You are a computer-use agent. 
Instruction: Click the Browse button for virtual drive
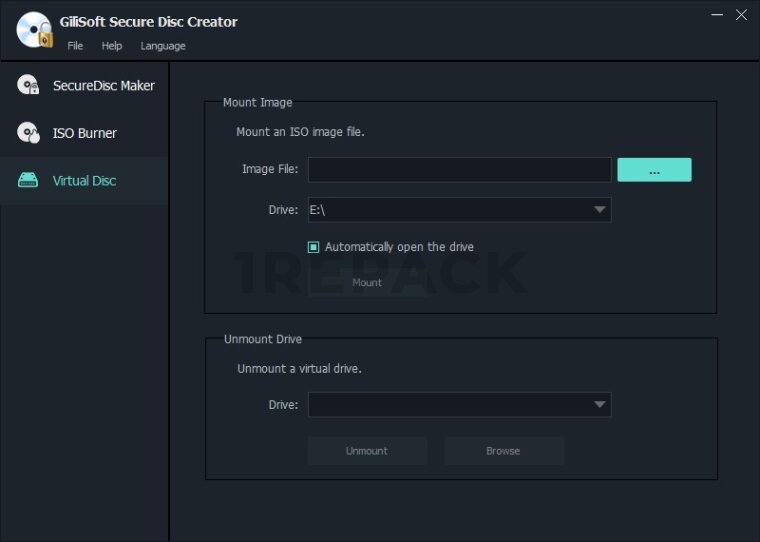(x=503, y=451)
